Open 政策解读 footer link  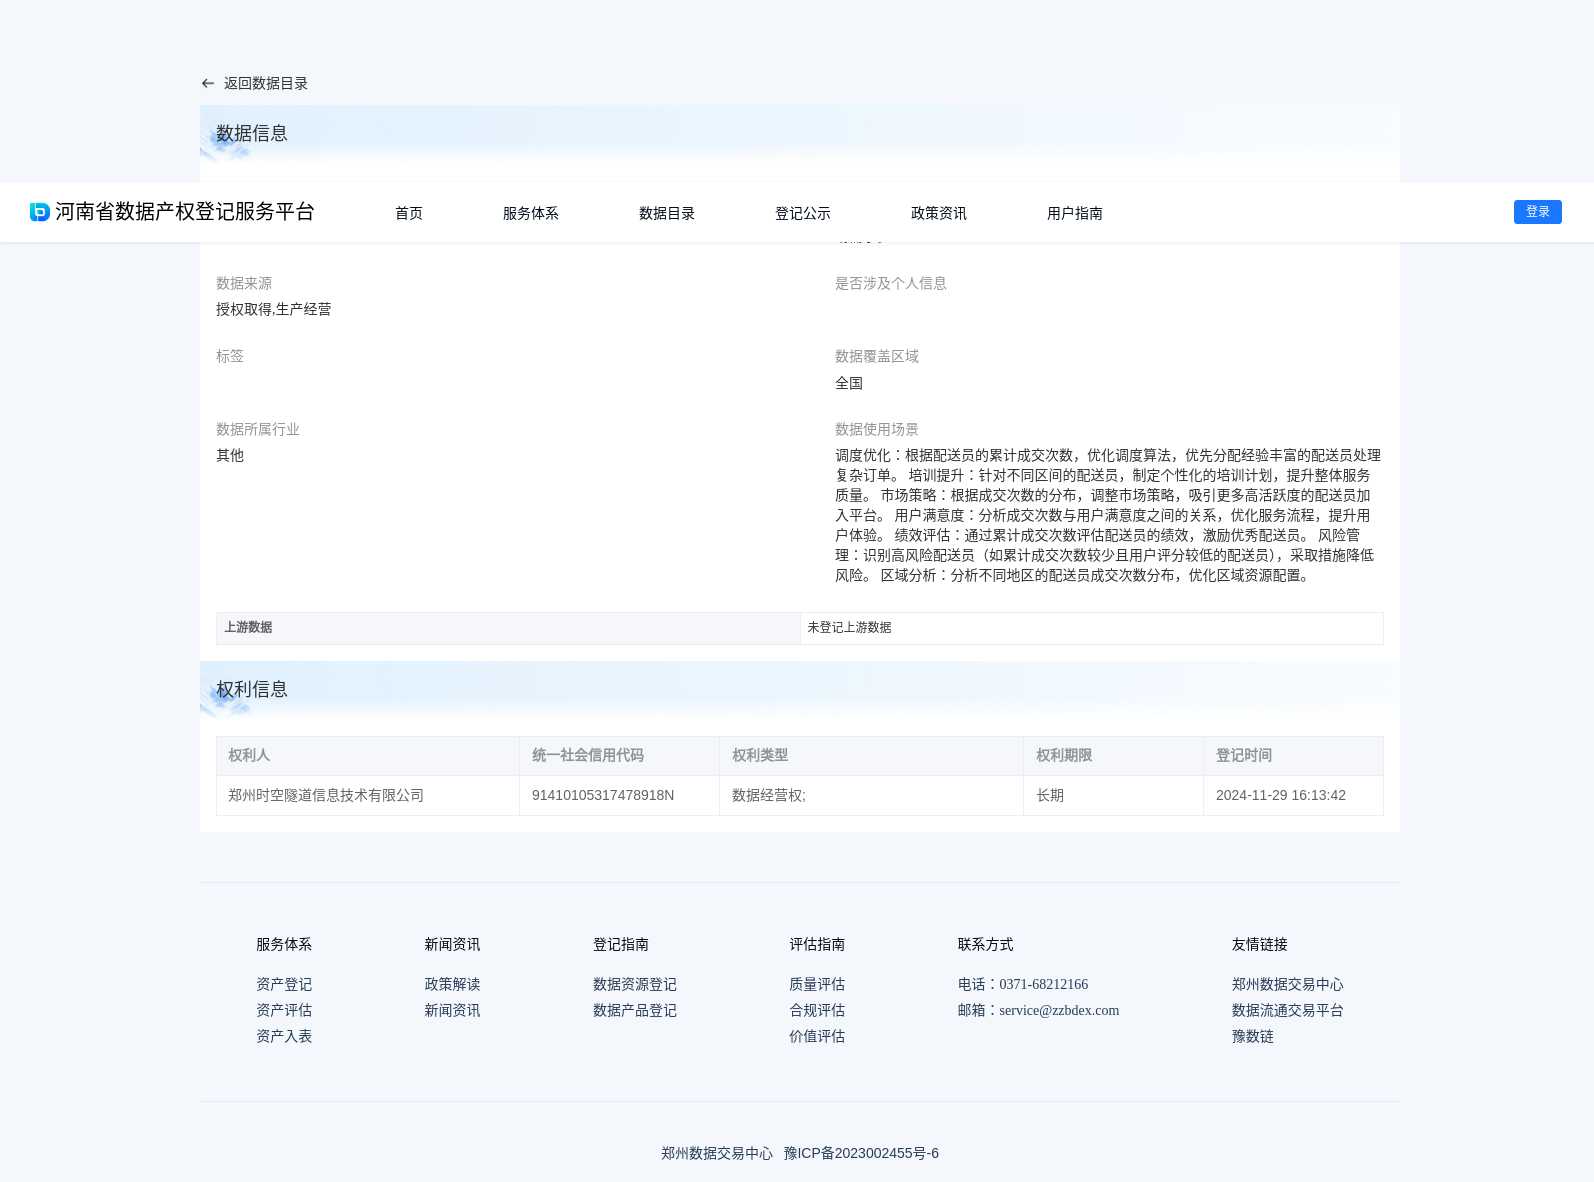452,985
